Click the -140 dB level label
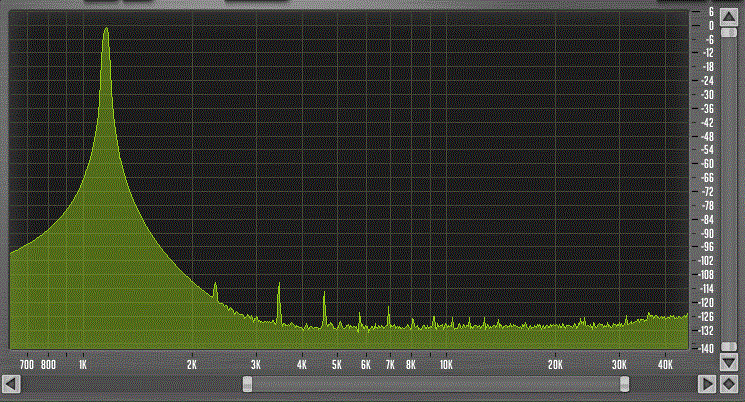745x402 pixels. pyautogui.click(x=706, y=349)
